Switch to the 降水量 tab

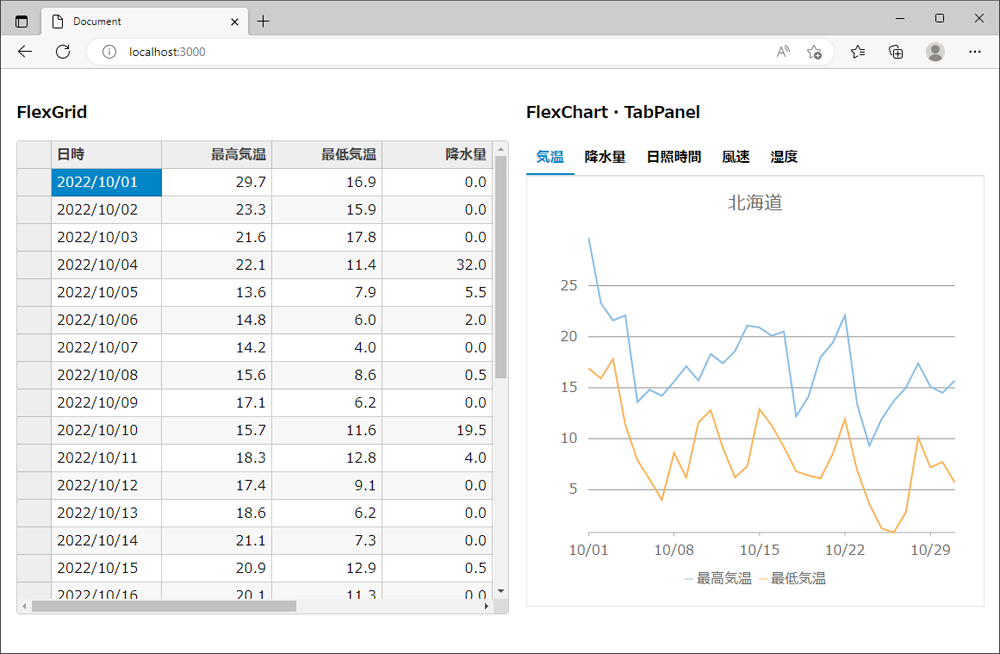pyautogui.click(x=605, y=157)
